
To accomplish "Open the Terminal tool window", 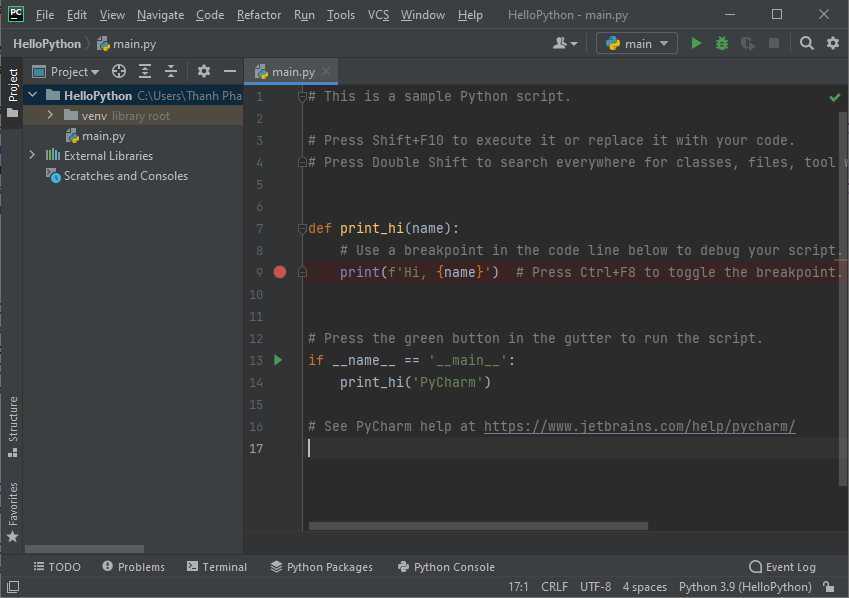I will click(x=217, y=567).
